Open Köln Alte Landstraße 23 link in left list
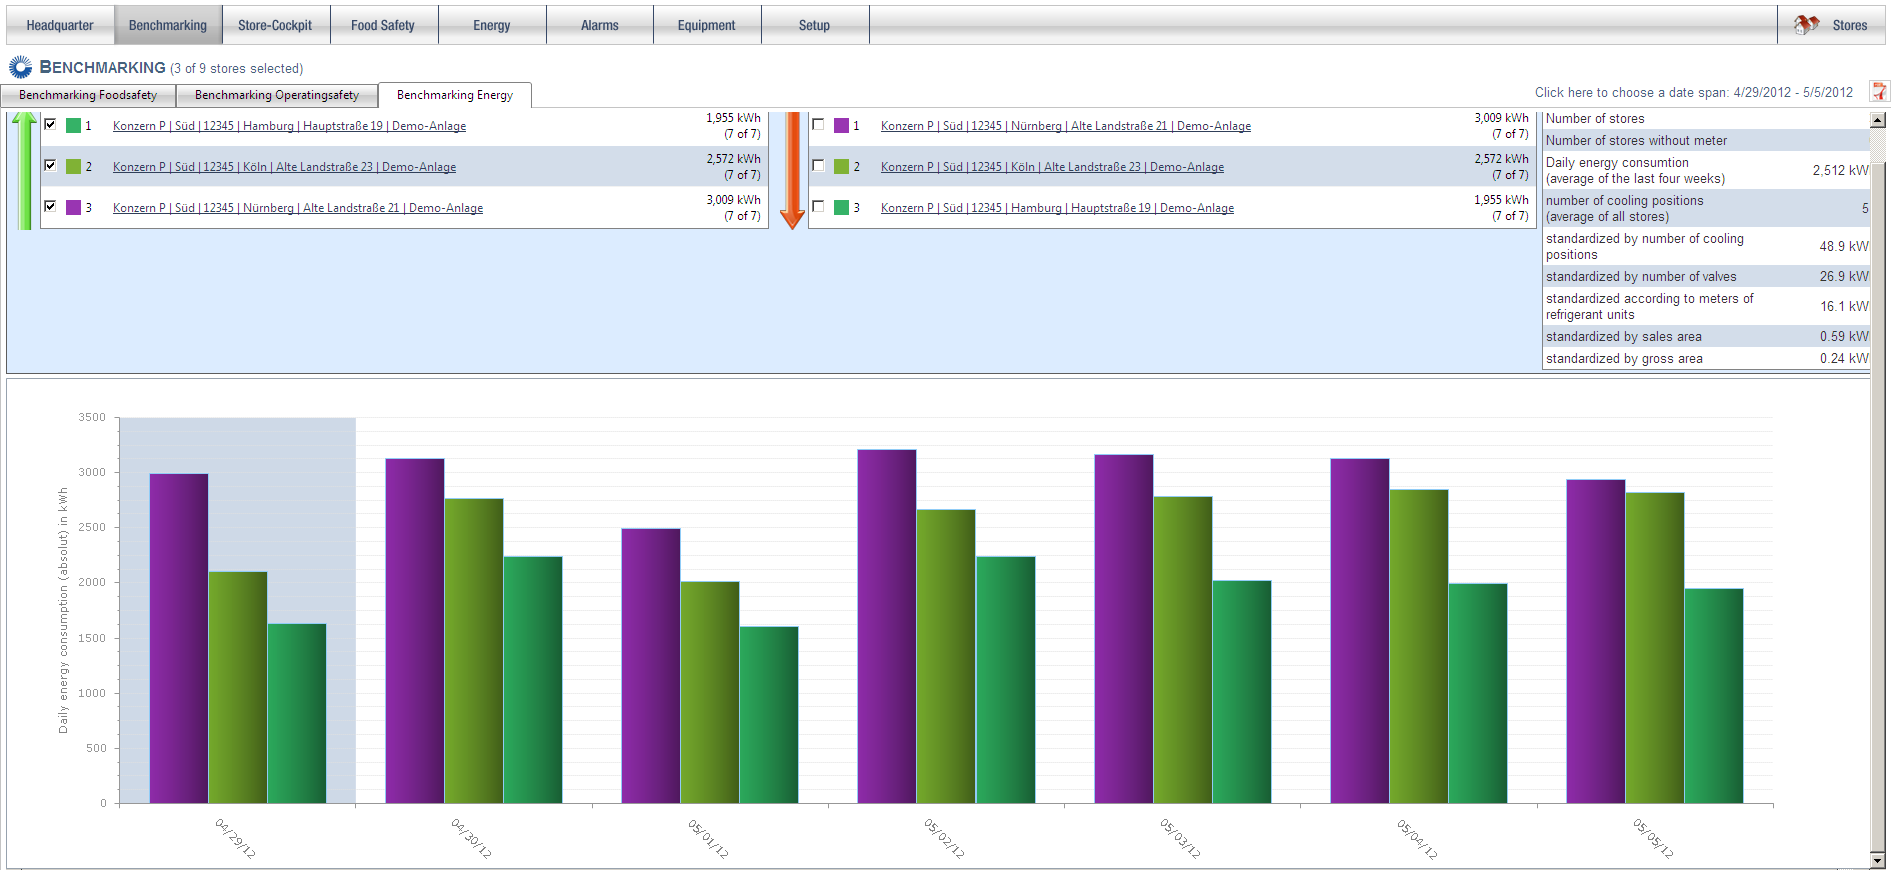Viewport: 1891px width, 870px height. [x=284, y=167]
